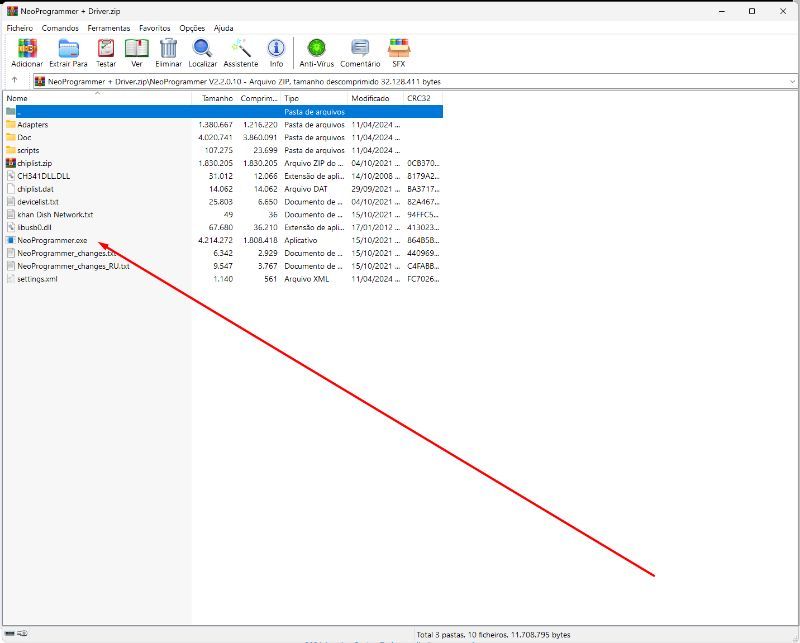Select the parent folder '..' row
Viewport: 800px width, 643px height.
[x=223, y=111]
